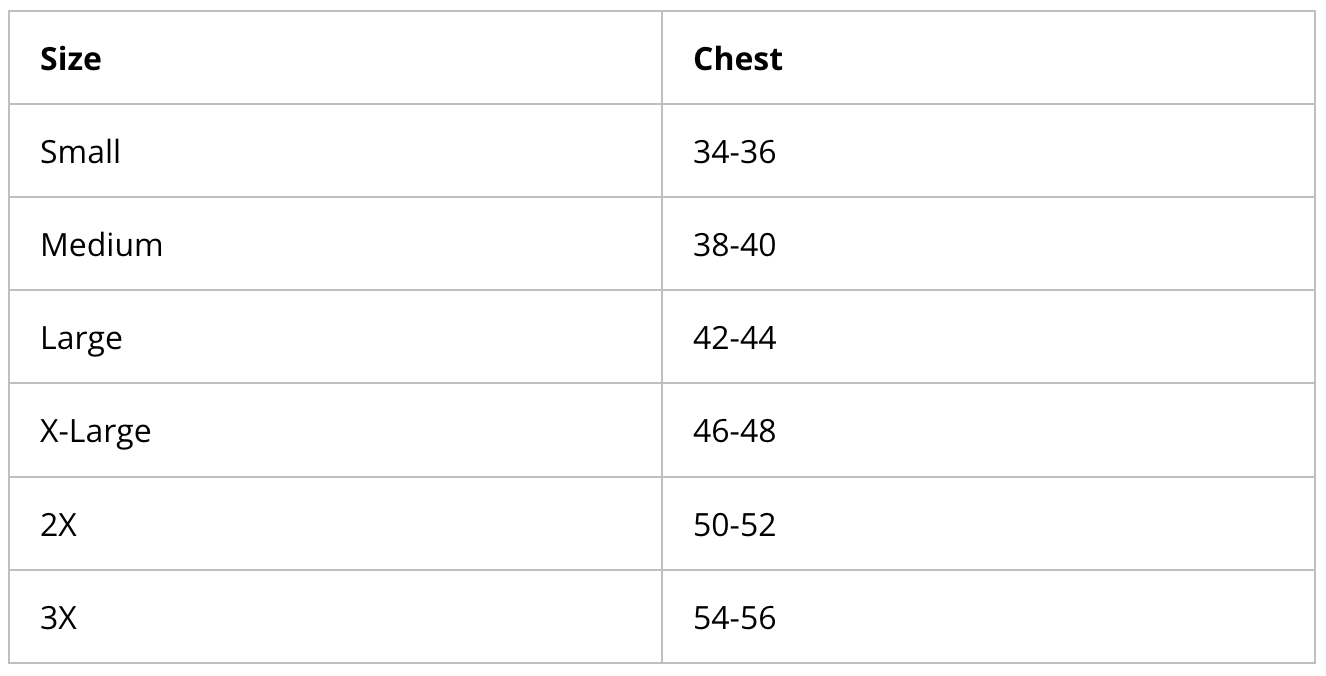Click the 50-52 chest measurement
The width and height of the screenshot is (1326, 676).
click(x=734, y=525)
